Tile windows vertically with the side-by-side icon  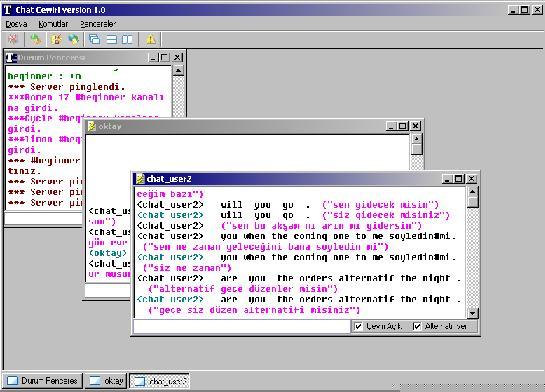(x=127, y=39)
